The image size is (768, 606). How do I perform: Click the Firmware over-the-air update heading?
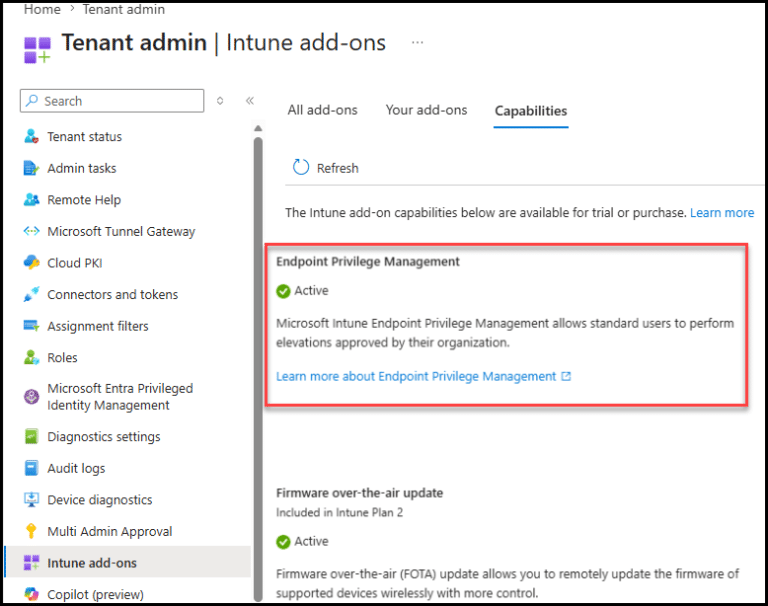pos(360,493)
